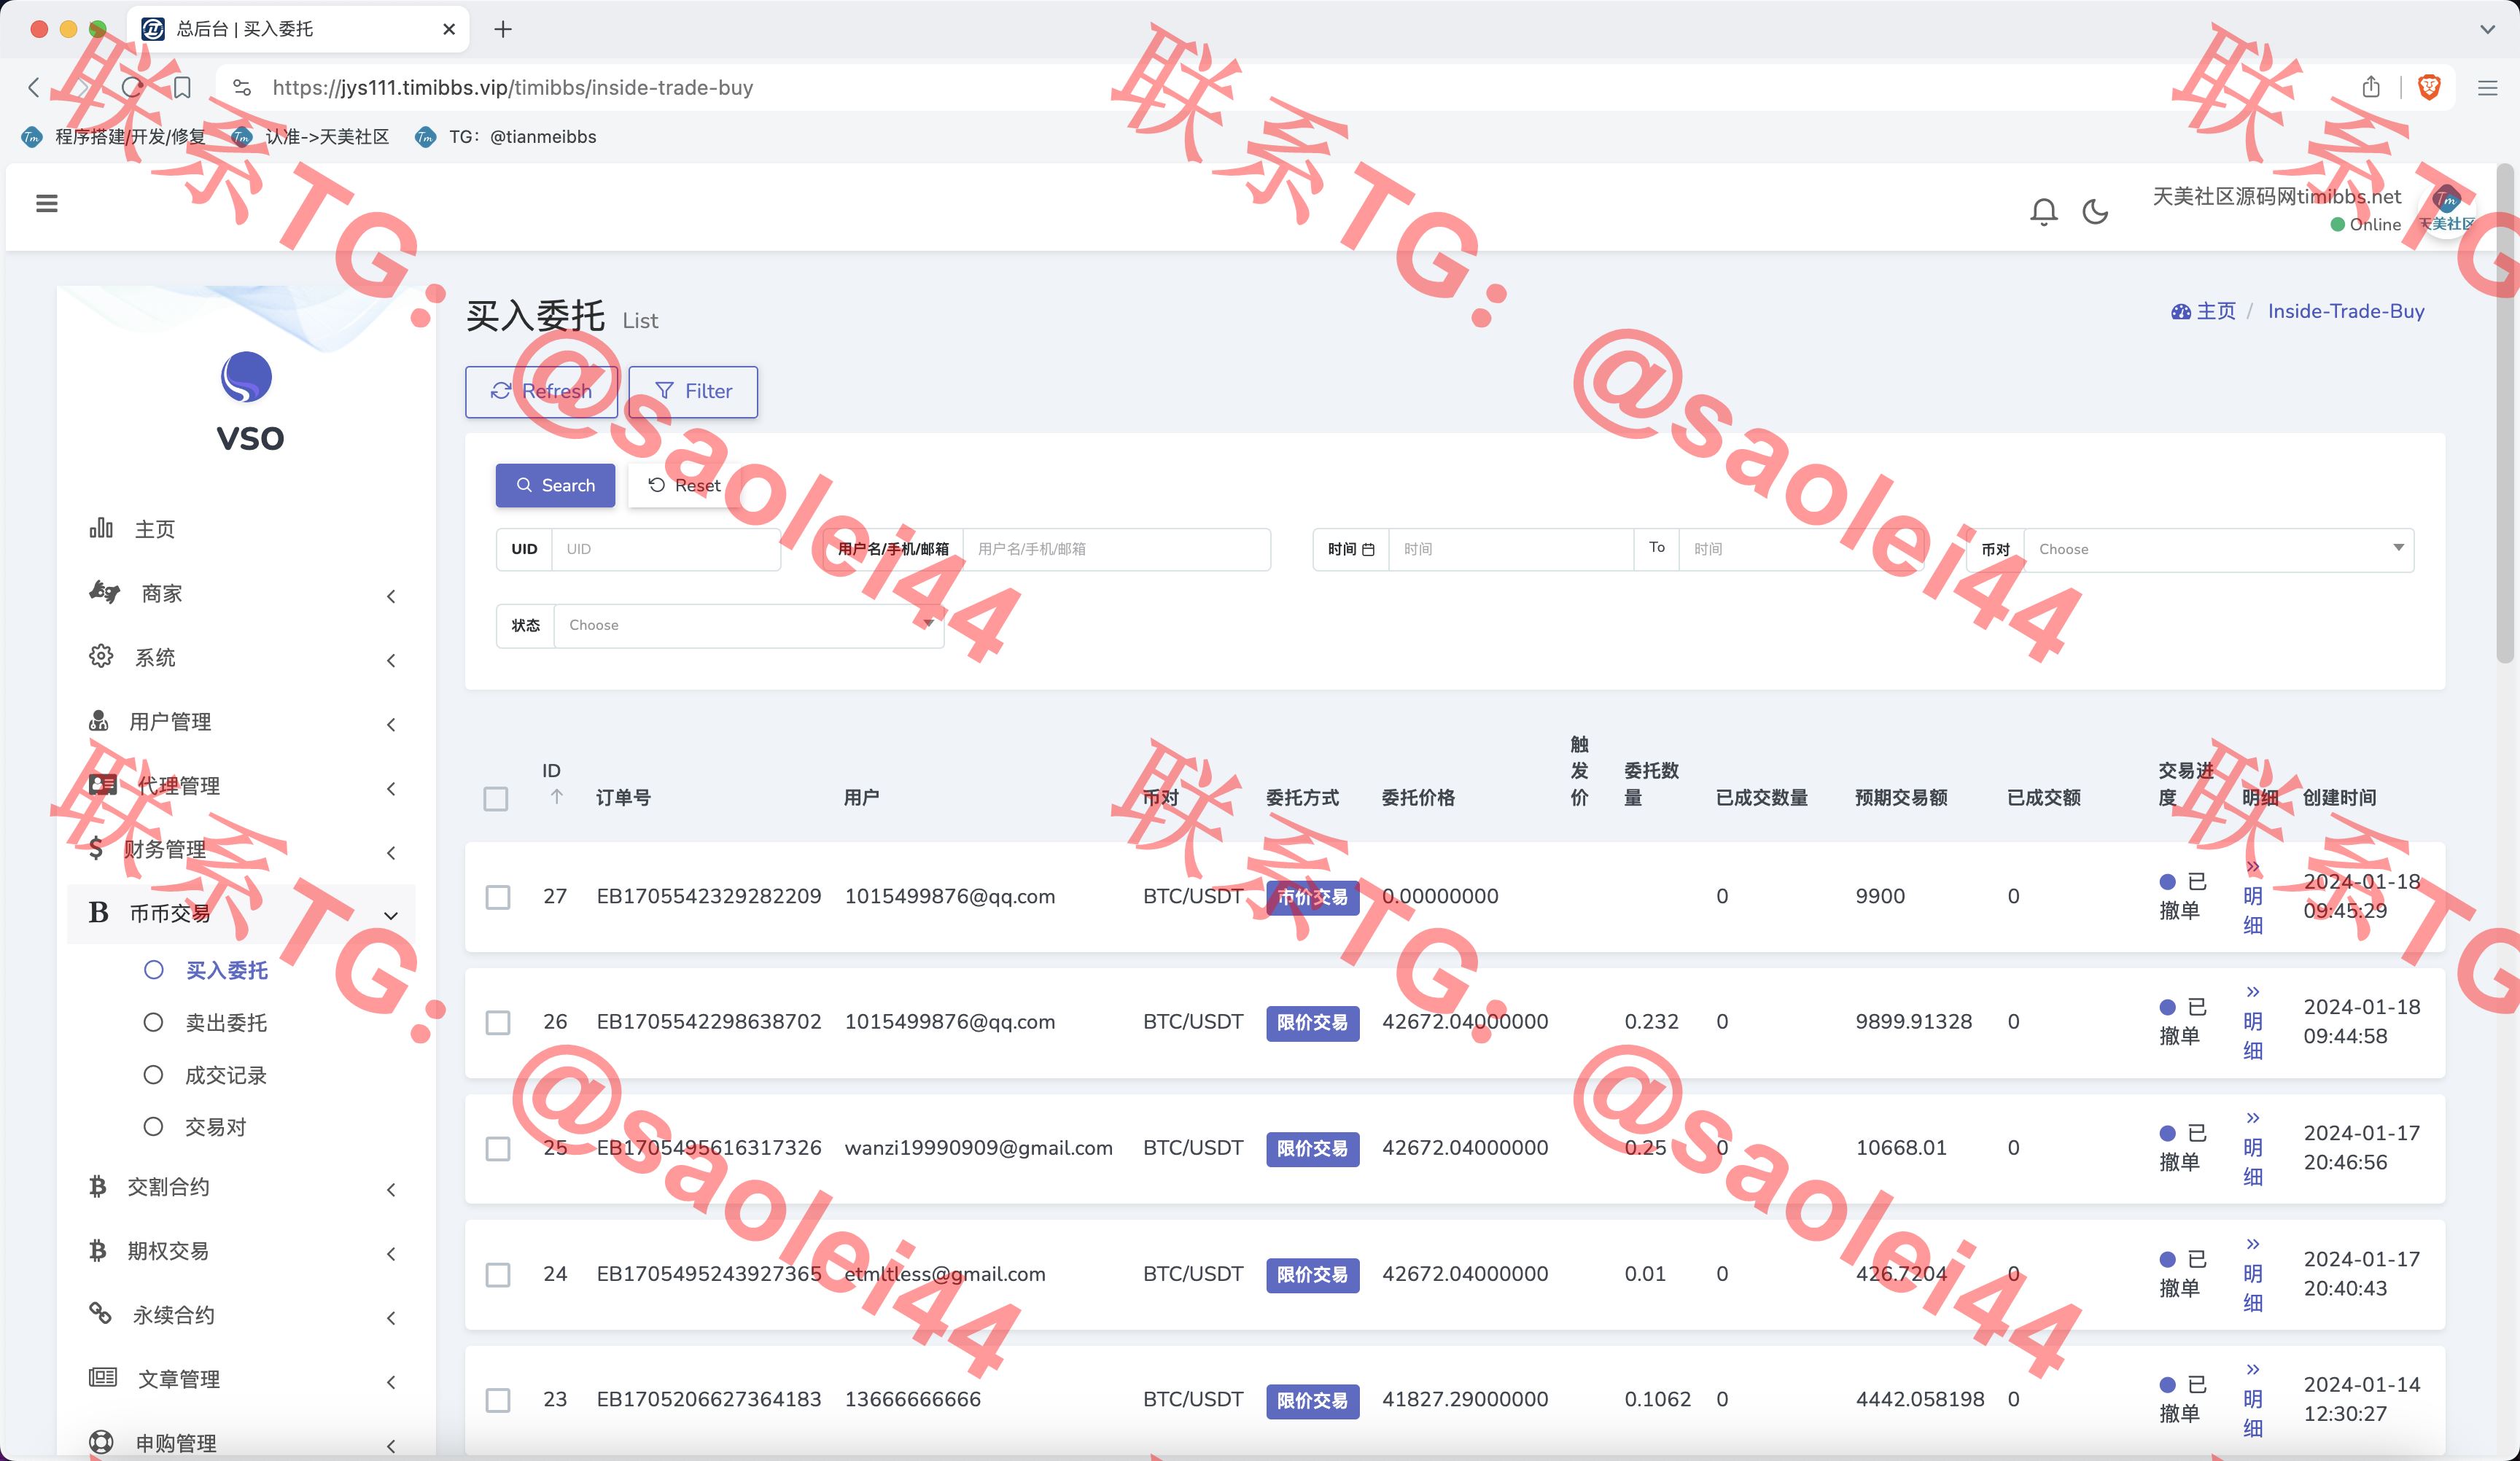Open site settings icon in address bar
Screen dimensions: 2520x1461
click(242, 88)
